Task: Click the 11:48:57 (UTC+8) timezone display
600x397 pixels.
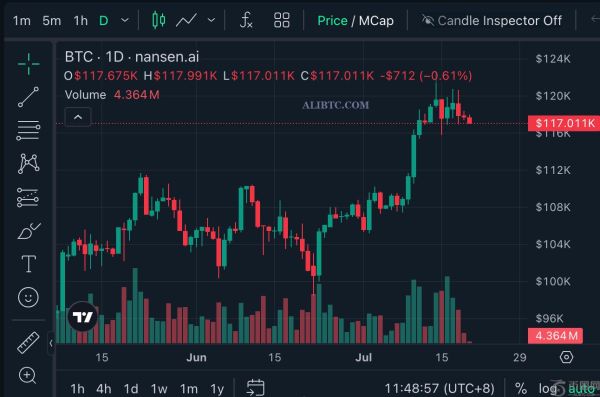Action: coord(439,389)
